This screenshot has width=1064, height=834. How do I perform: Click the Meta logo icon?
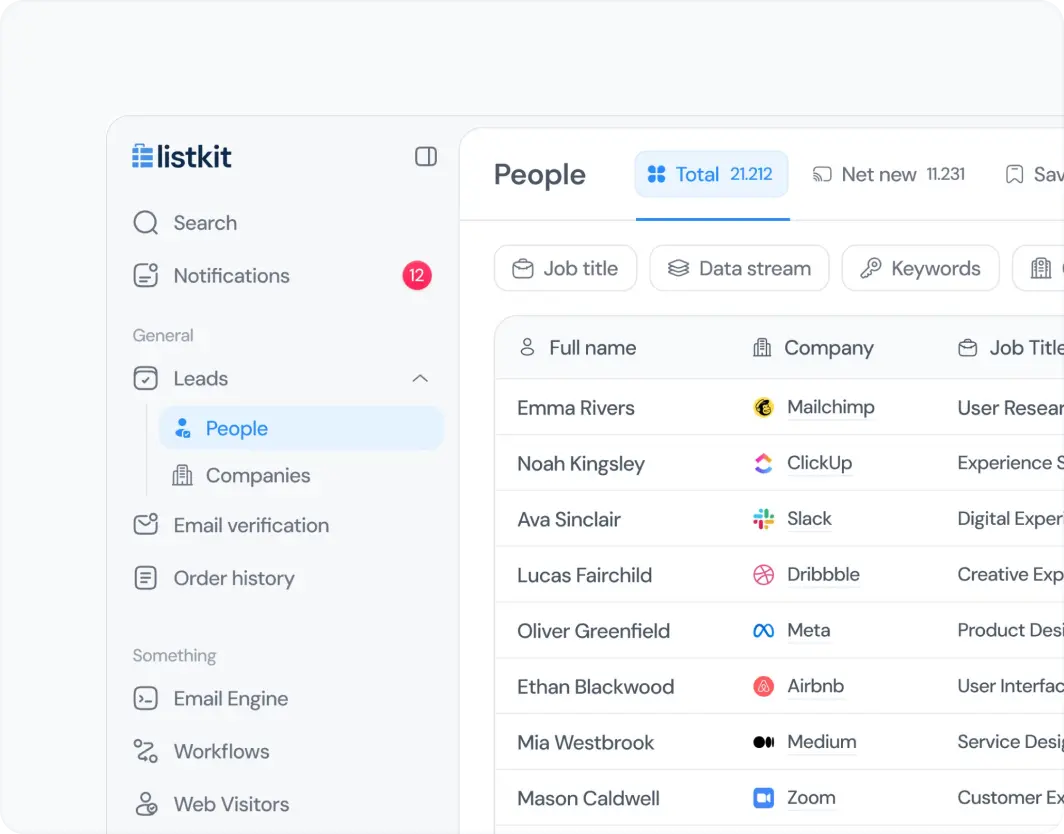click(763, 630)
